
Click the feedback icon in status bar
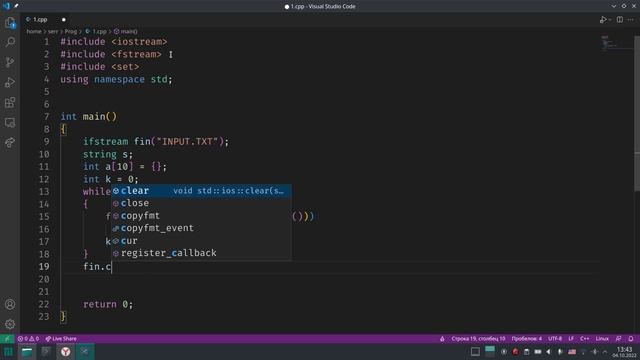[619, 339]
